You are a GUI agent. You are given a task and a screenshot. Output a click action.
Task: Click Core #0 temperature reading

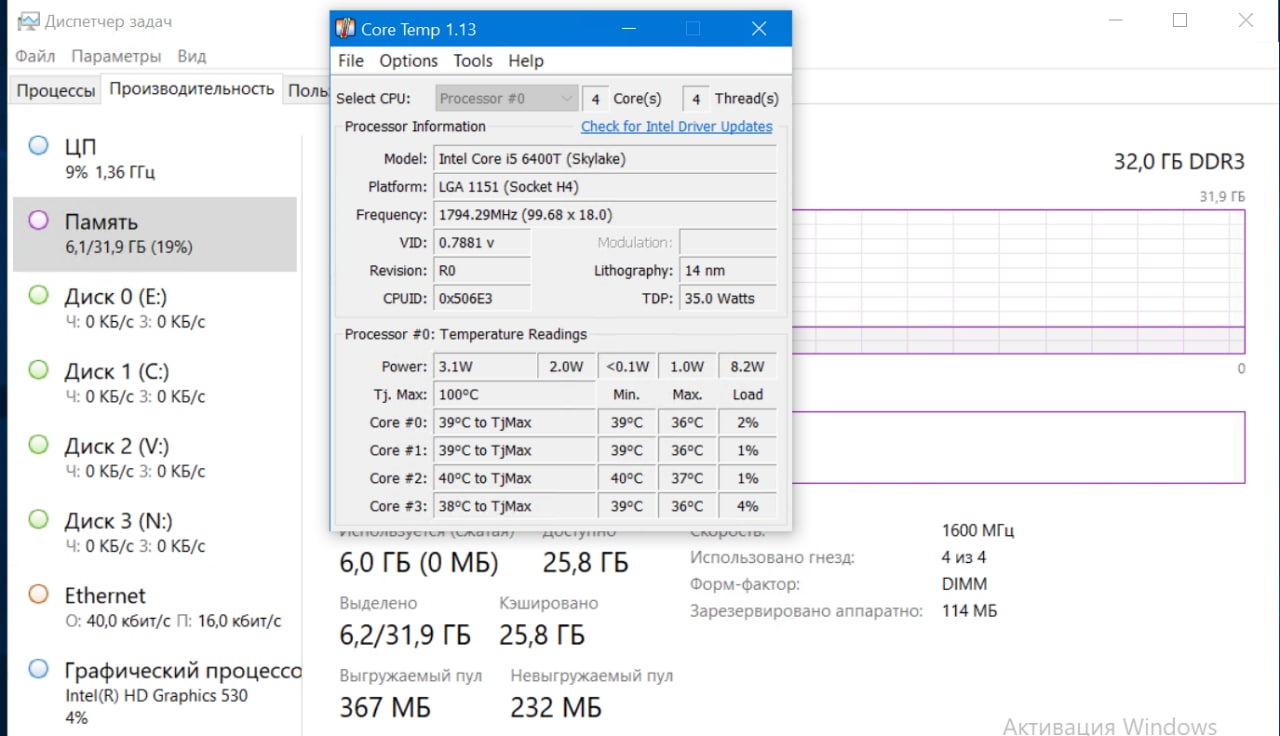(515, 423)
